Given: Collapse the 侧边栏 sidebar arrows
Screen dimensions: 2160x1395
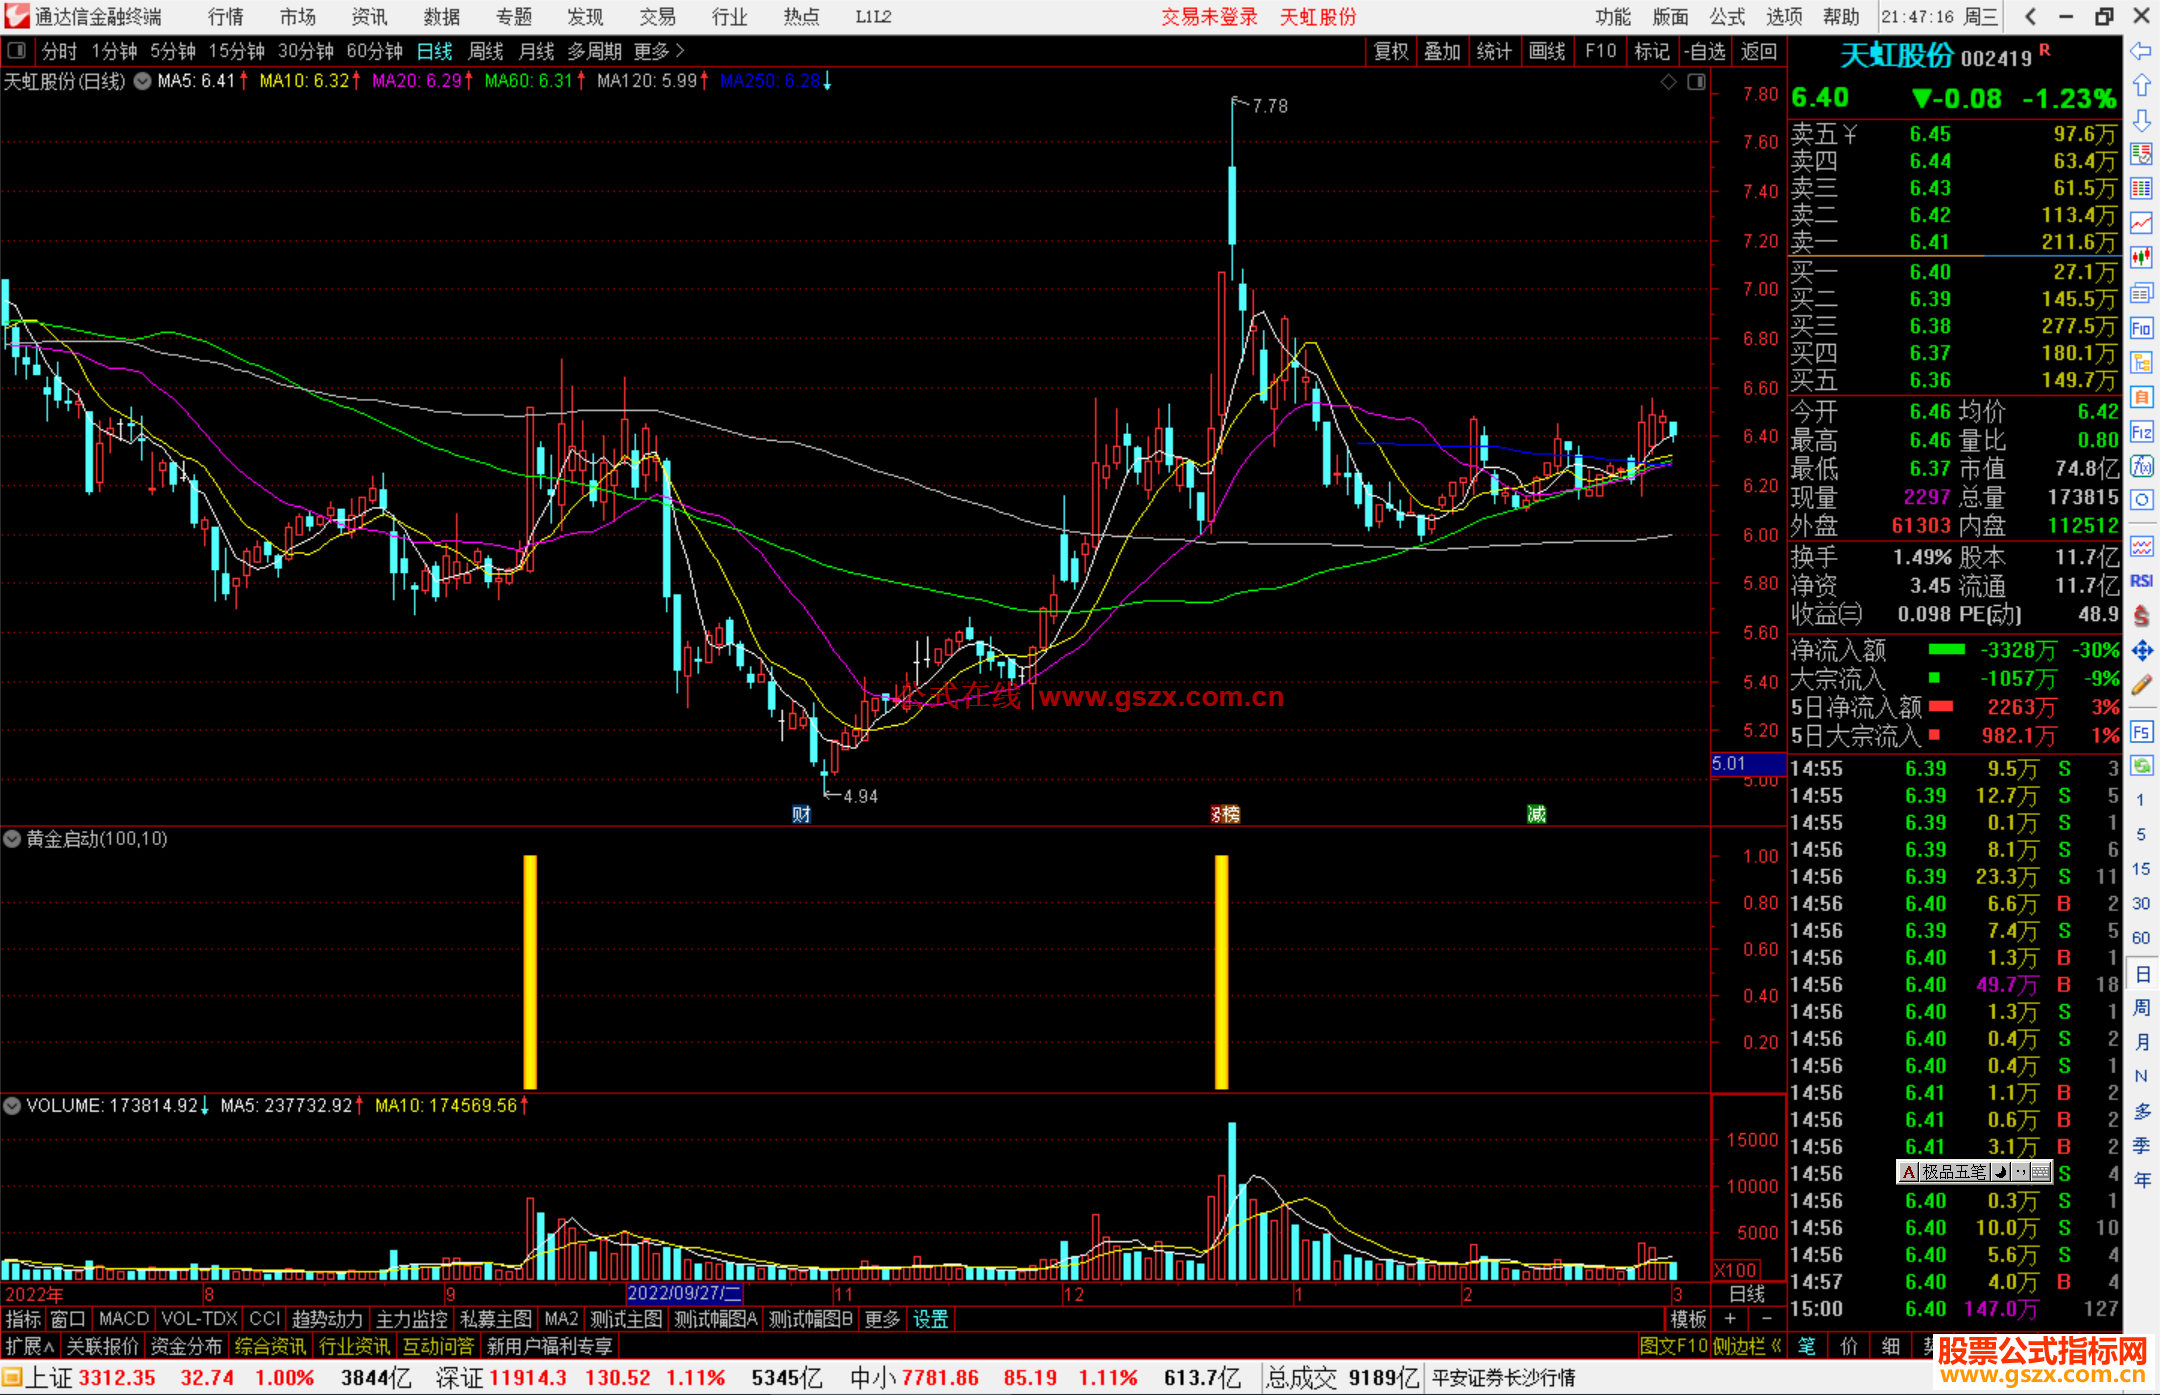Looking at the screenshot, I should pos(1777,1346).
